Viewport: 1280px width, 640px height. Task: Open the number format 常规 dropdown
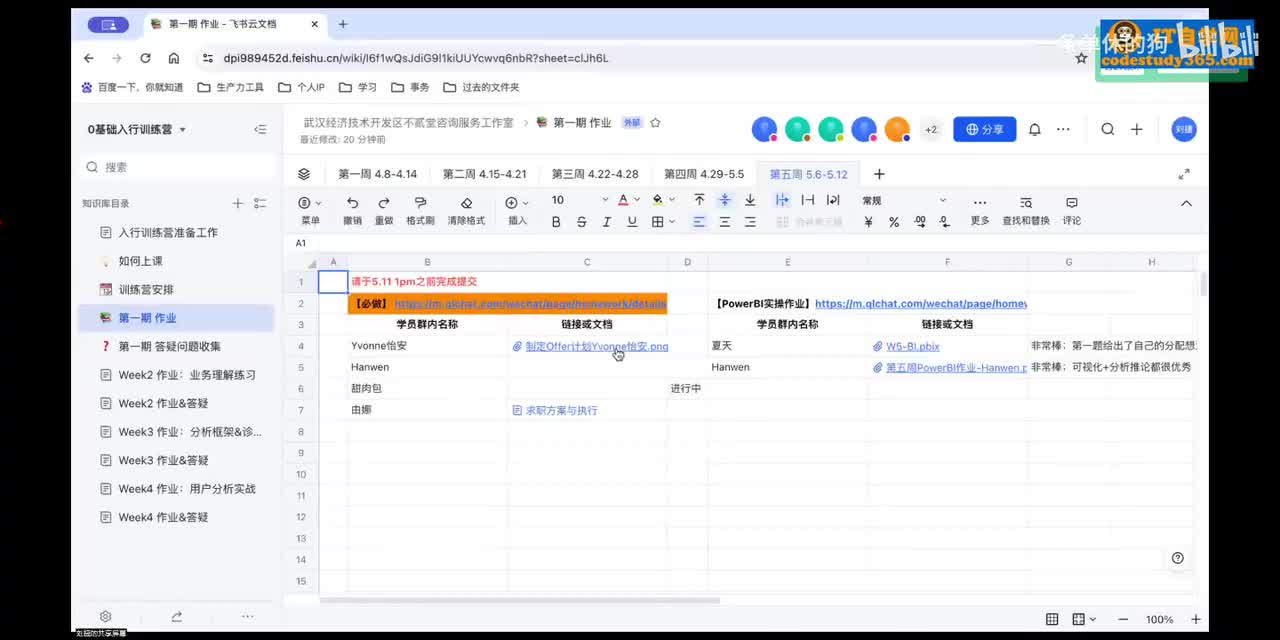pos(903,200)
